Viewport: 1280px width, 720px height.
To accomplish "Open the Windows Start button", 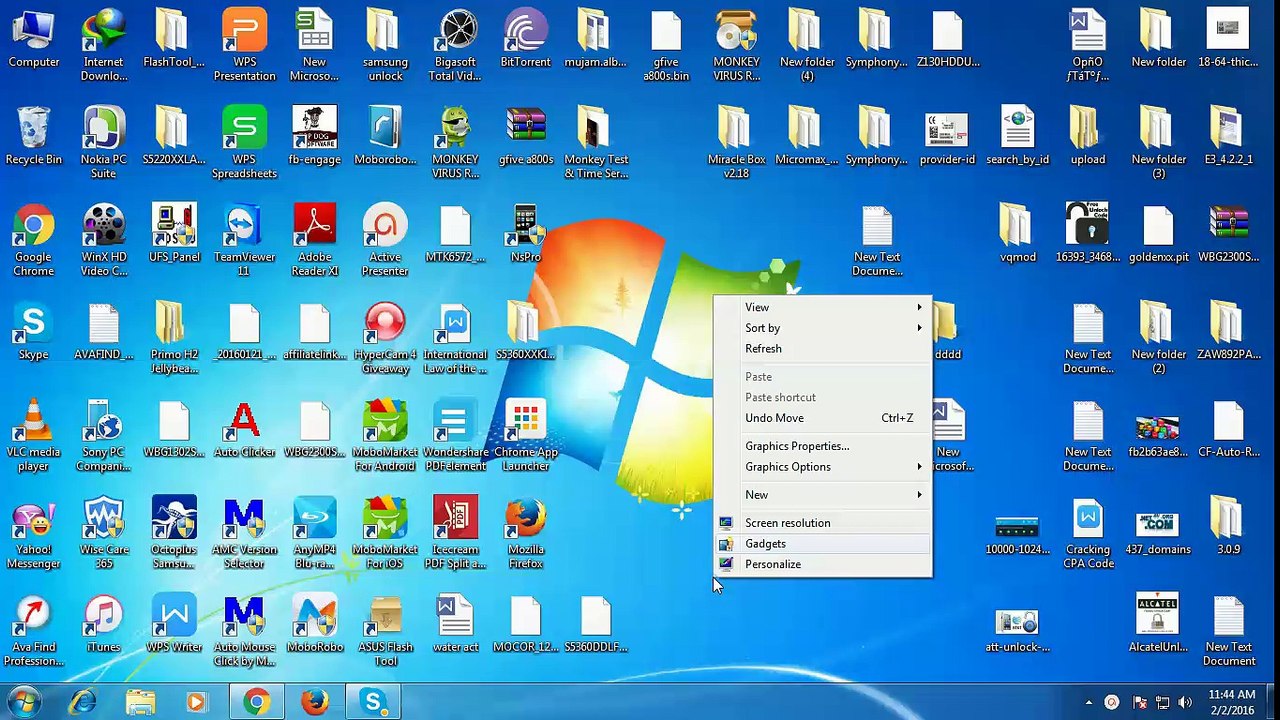I will [24, 702].
